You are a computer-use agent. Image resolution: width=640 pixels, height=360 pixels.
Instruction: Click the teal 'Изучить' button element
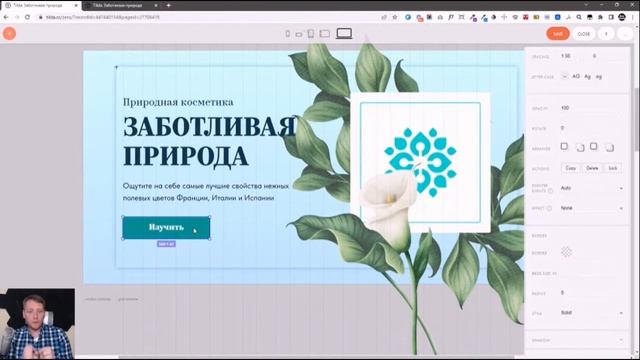166,227
